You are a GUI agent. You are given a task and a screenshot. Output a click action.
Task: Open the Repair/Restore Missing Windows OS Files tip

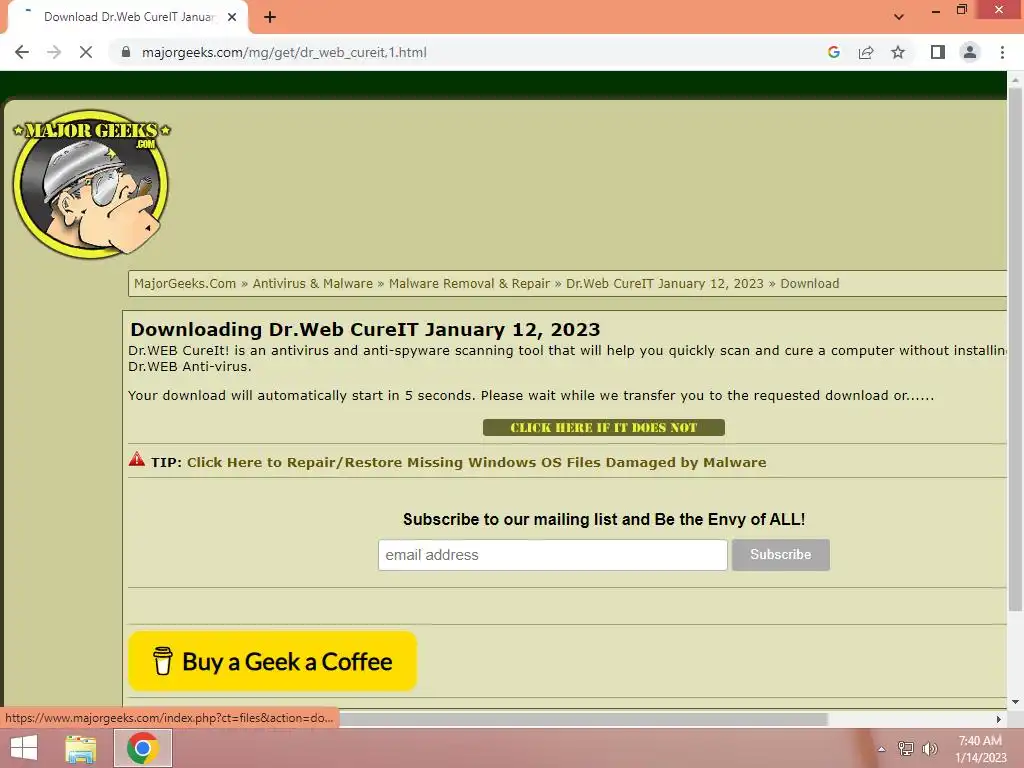pyautogui.click(x=476, y=462)
